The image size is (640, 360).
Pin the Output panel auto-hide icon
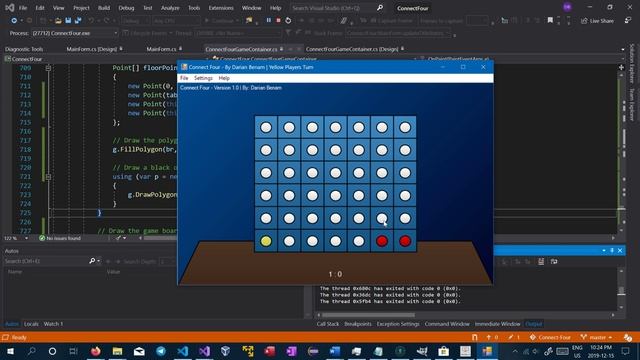click(x=612, y=250)
